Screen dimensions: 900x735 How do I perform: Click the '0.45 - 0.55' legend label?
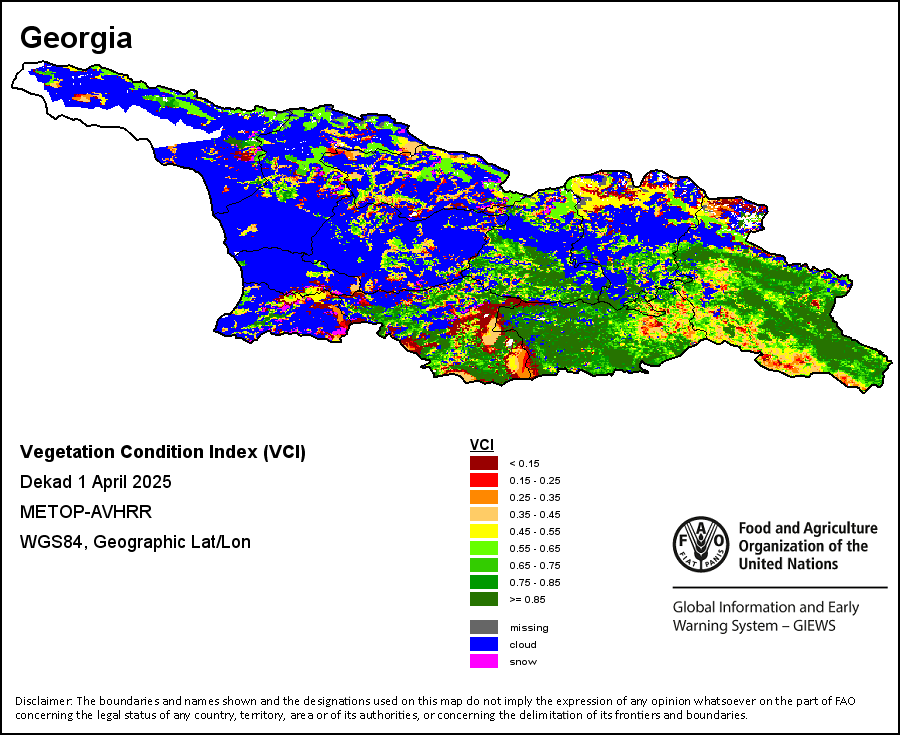[x=535, y=531]
